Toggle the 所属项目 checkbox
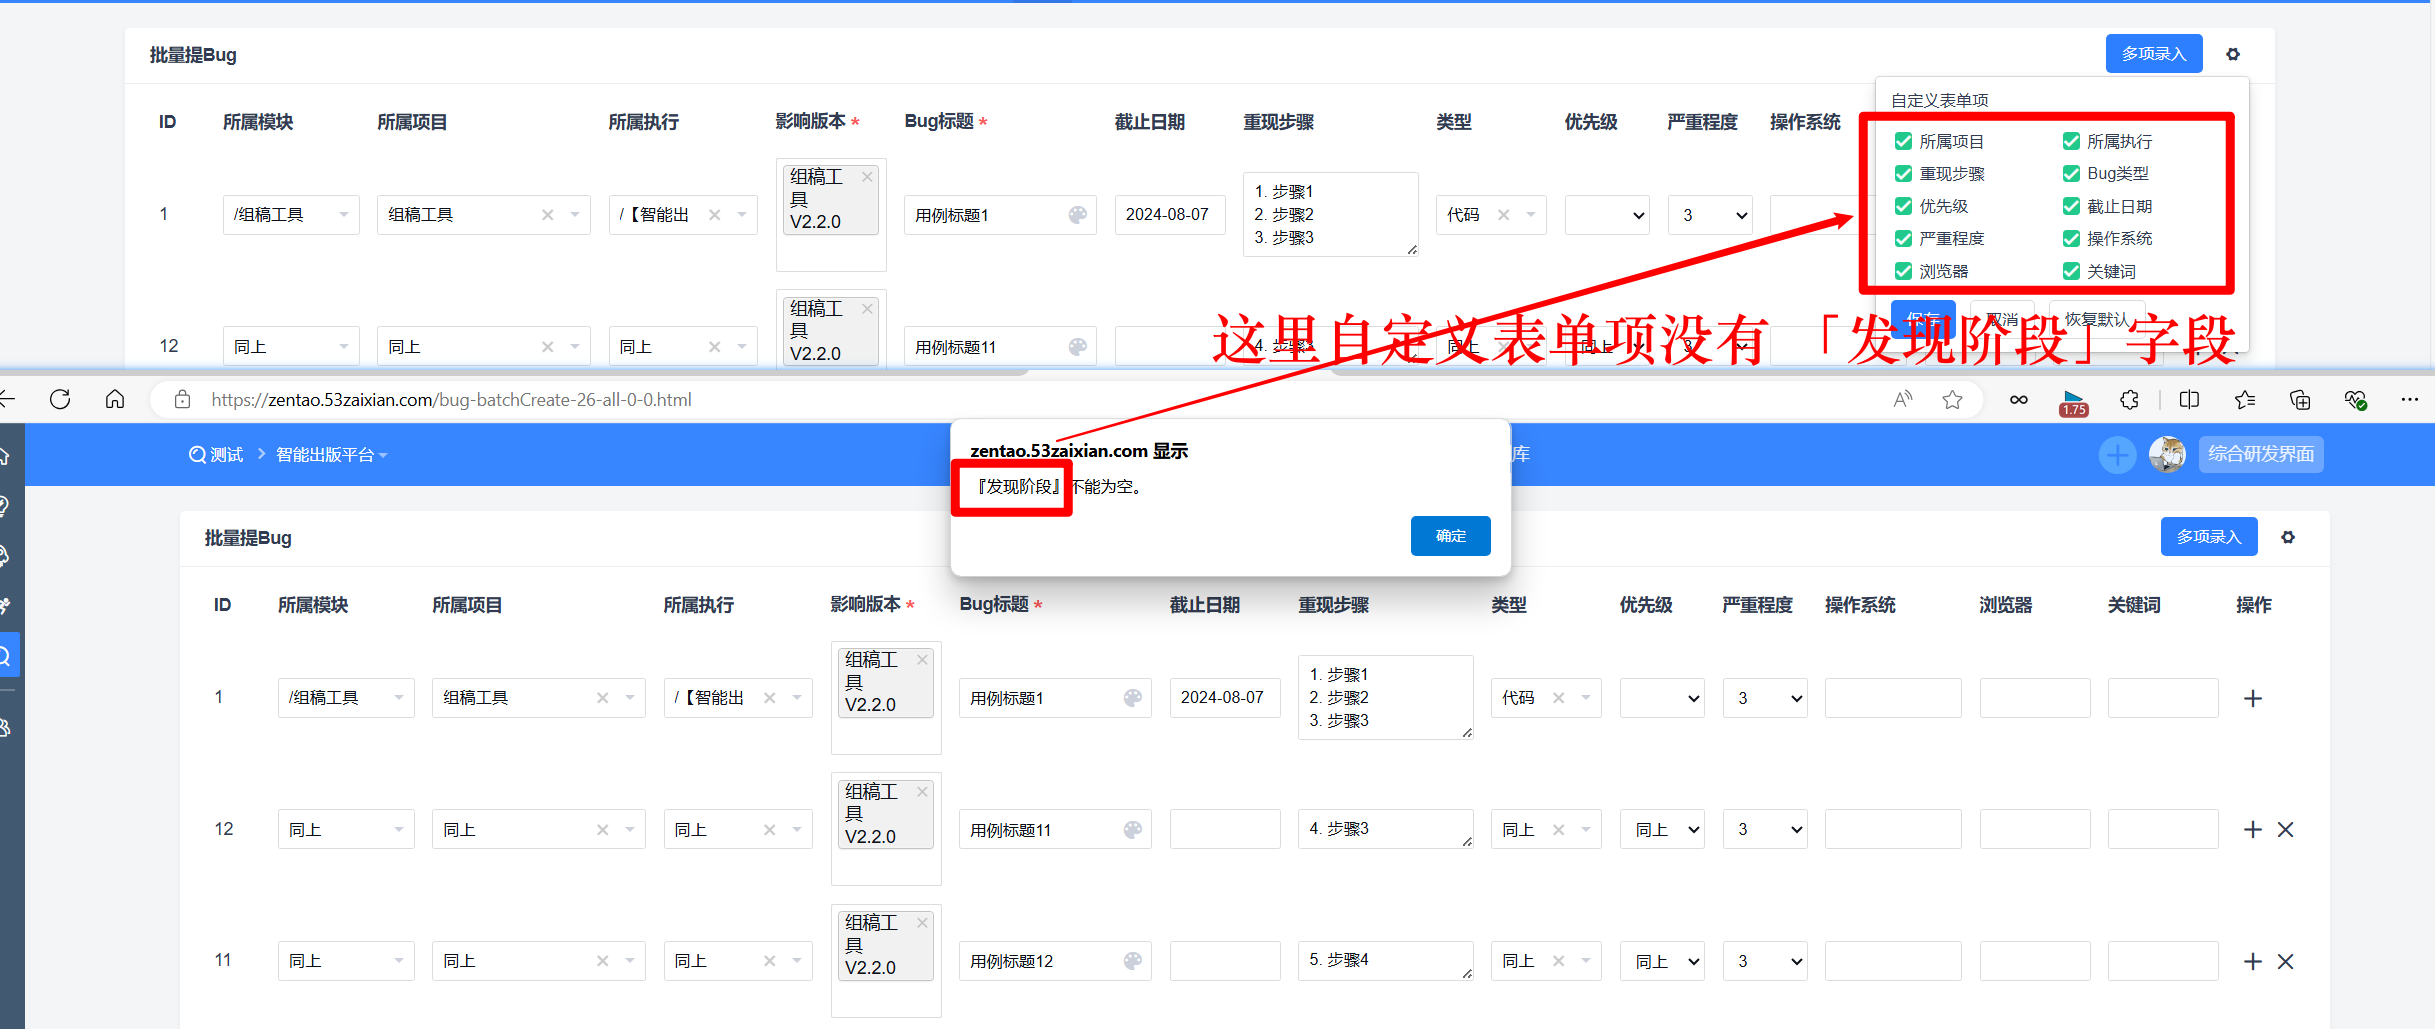This screenshot has width=2435, height=1029. [x=1903, y=141]
